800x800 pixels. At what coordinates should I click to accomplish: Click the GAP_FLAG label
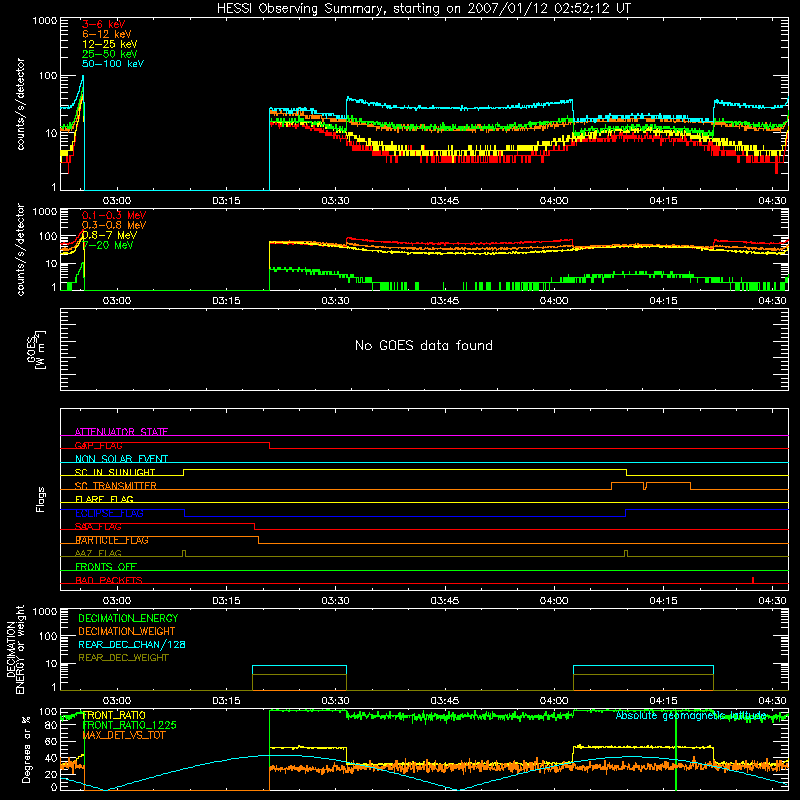click(98, 445)
